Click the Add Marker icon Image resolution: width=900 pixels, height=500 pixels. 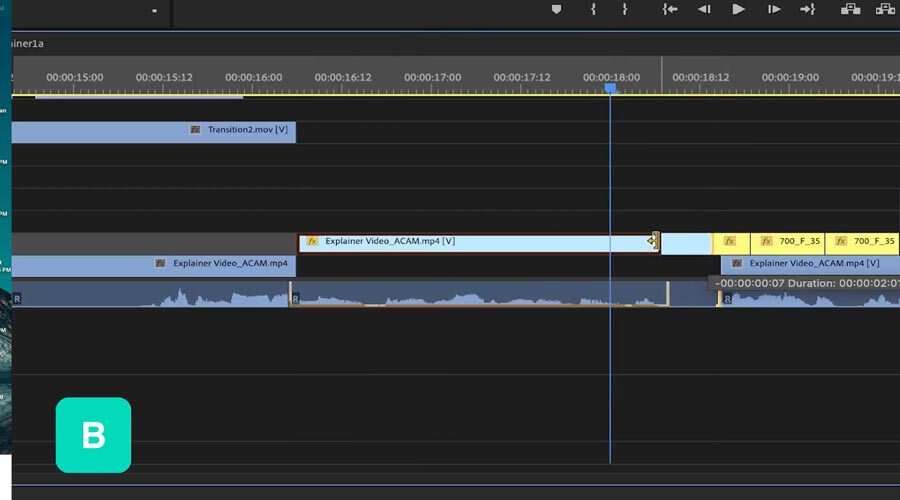coord(556,9)
